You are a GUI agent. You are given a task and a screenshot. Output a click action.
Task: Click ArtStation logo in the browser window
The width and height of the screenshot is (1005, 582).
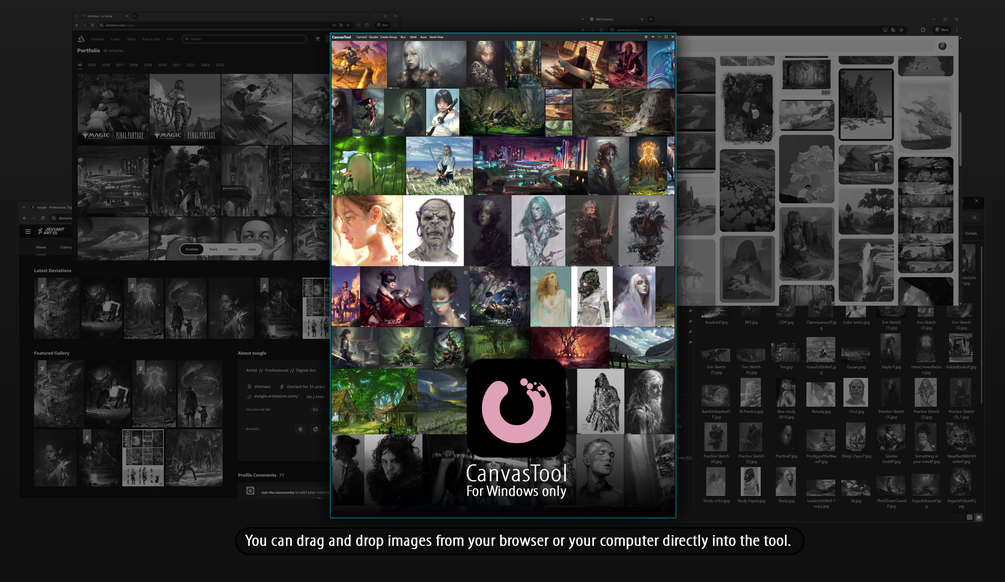tap(81, 39)
